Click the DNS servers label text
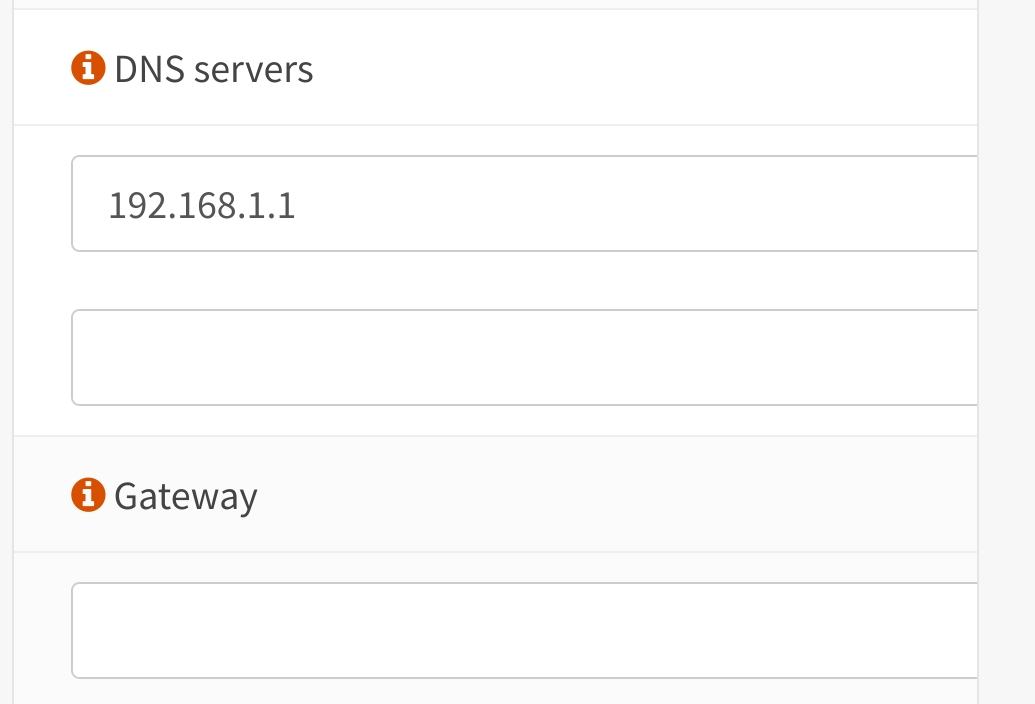Screen dimensions: 1035x704 click(214, 70)
